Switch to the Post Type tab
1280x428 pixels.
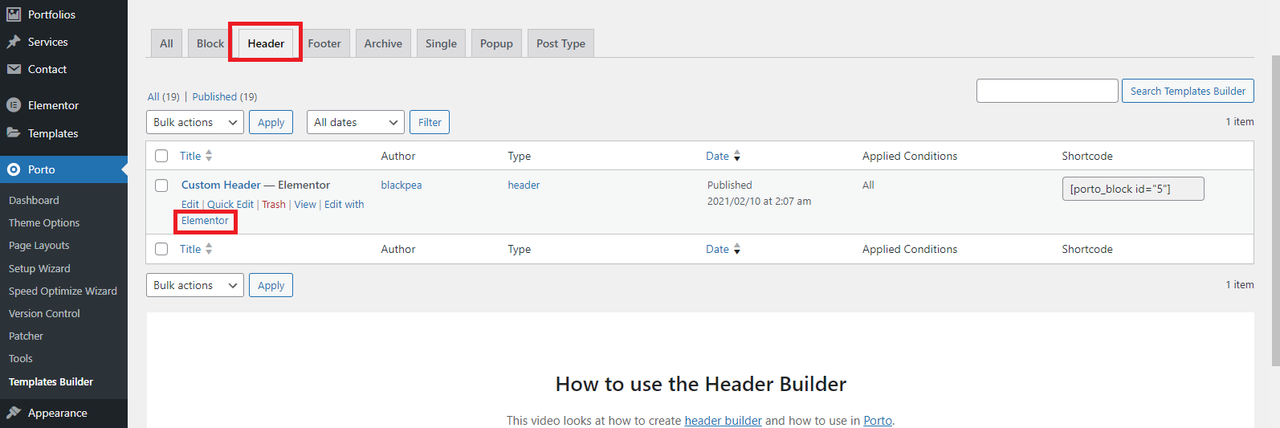point(561,43)
